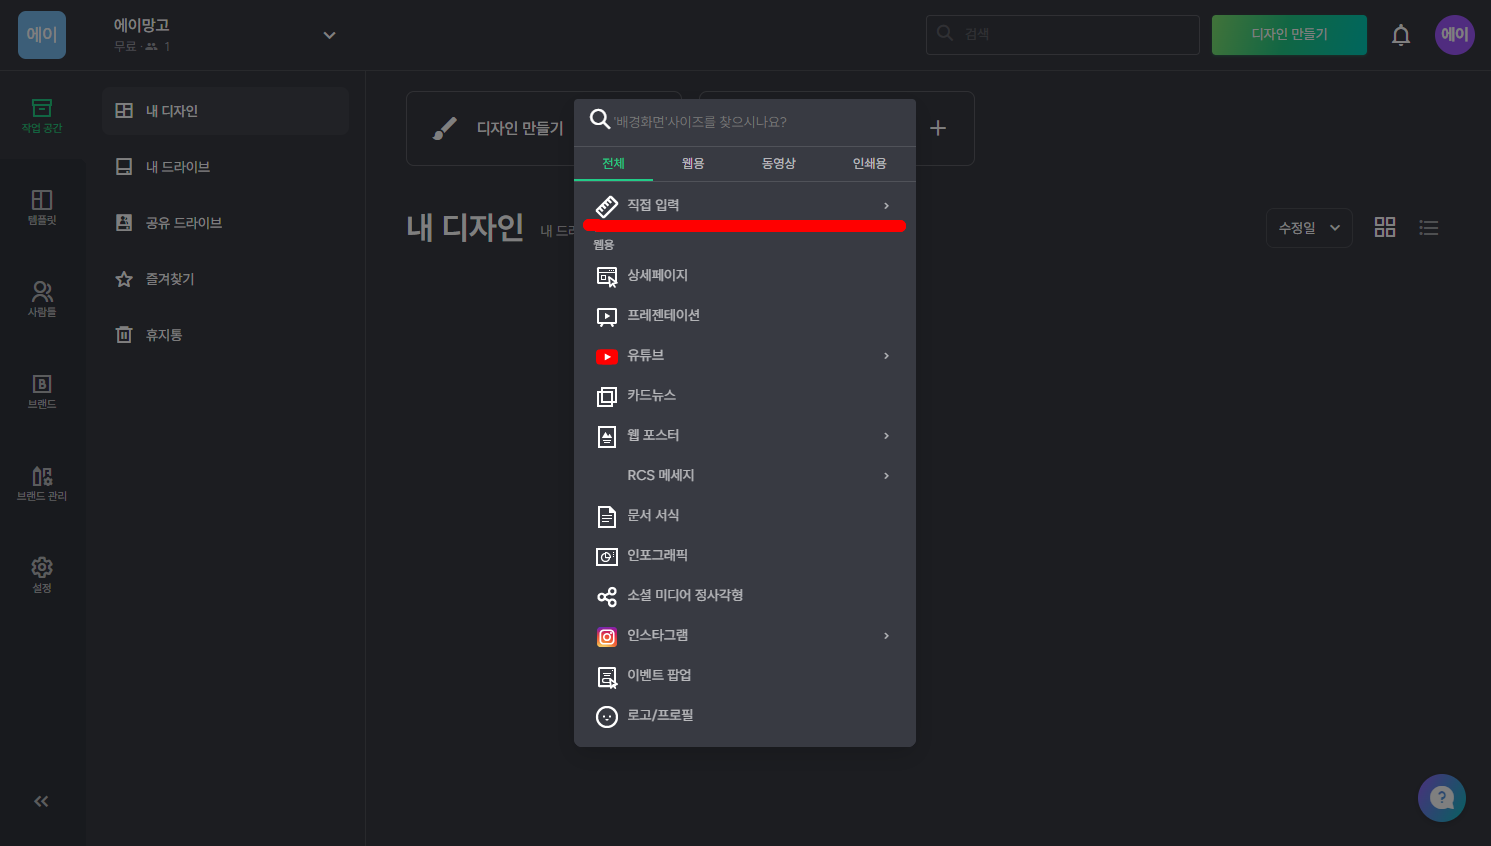The width and height of the screenshot is (1491, 846).
Task: Switch to the 동영상 tab
Action: (778, 163)
